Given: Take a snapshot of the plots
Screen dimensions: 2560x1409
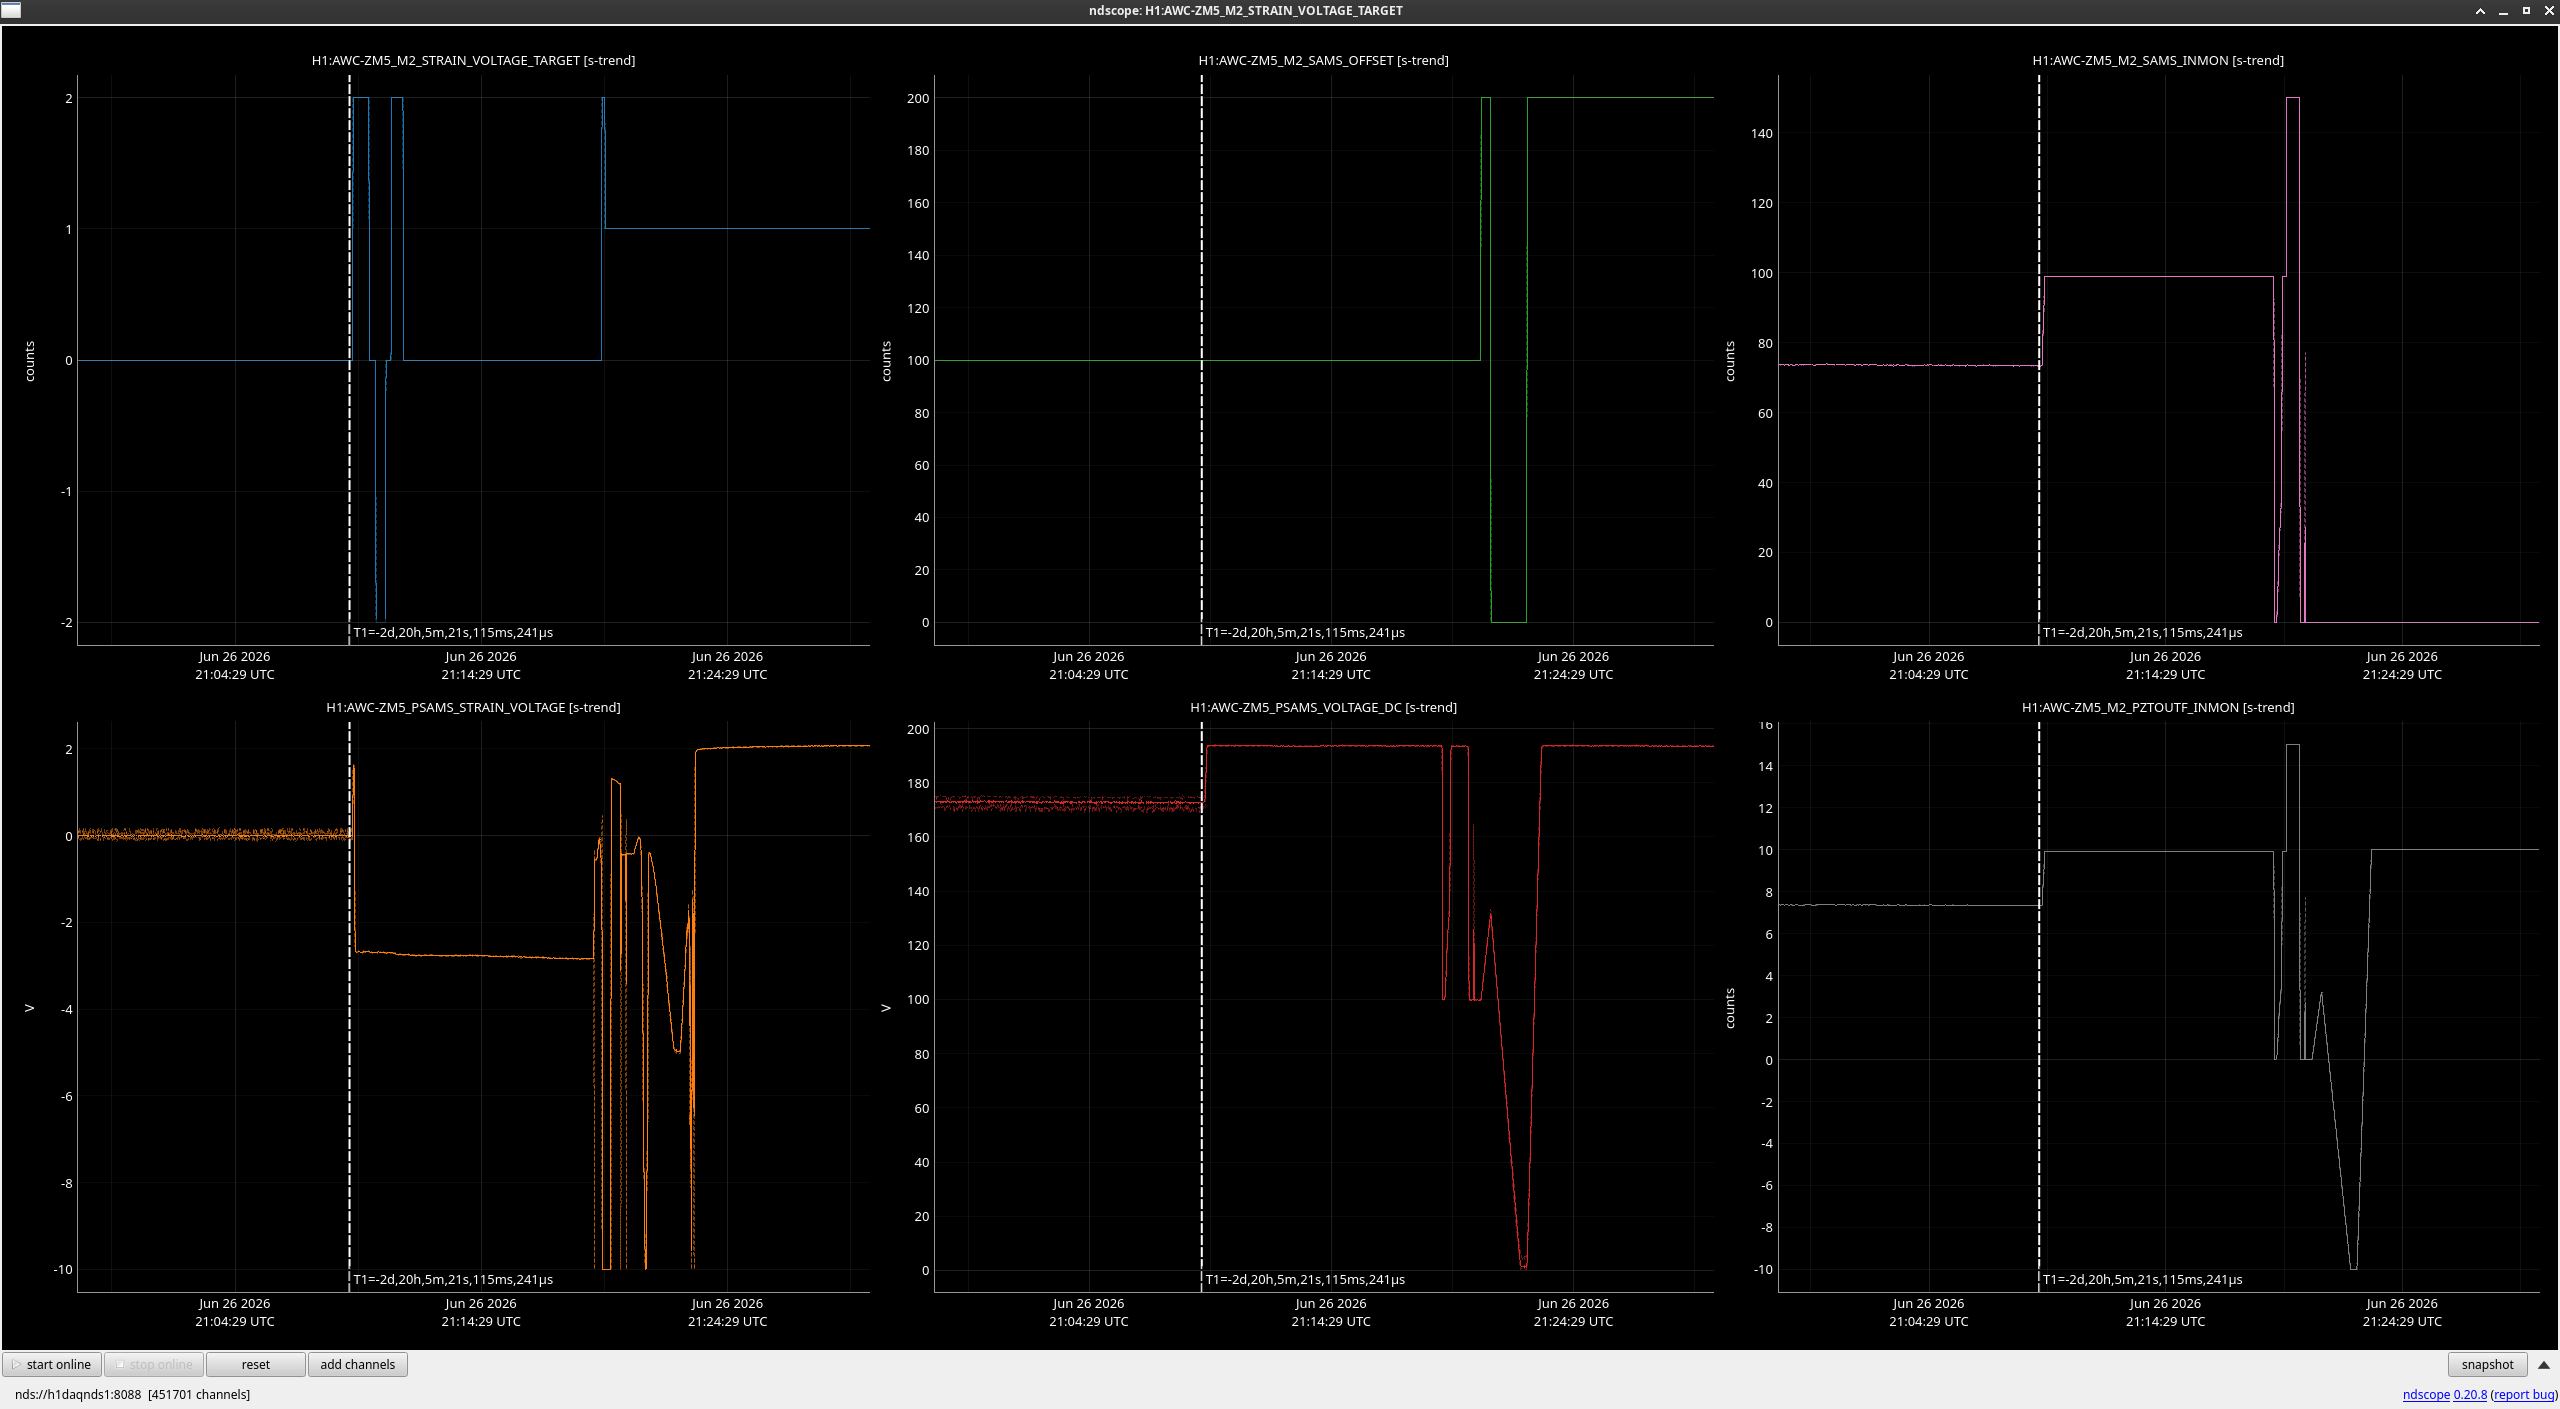Looking at the screenshot, I should 2487,1364.
